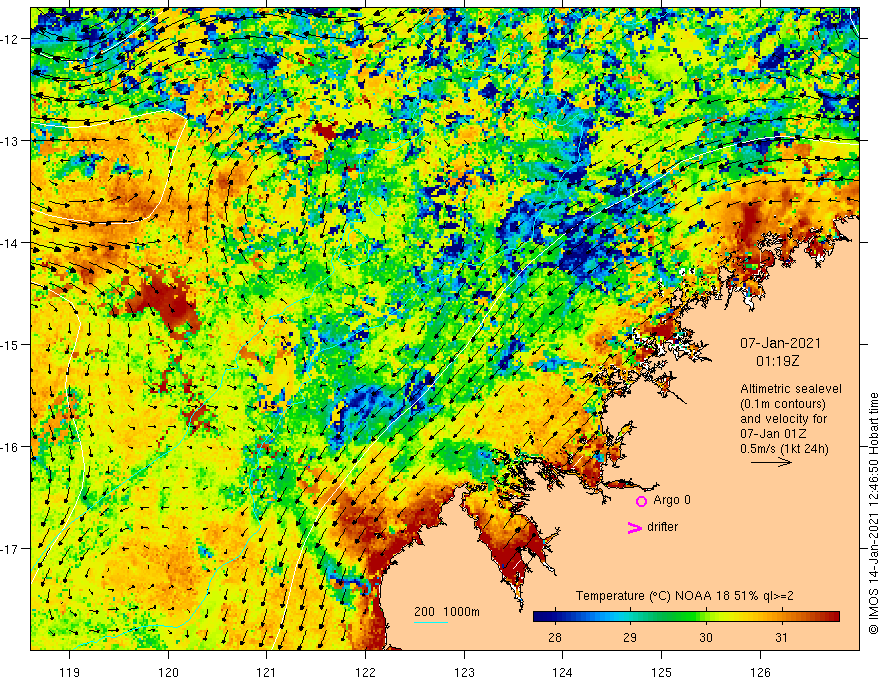Click the longitude axis label 123

pyautogui.click(x=464, y=672)
